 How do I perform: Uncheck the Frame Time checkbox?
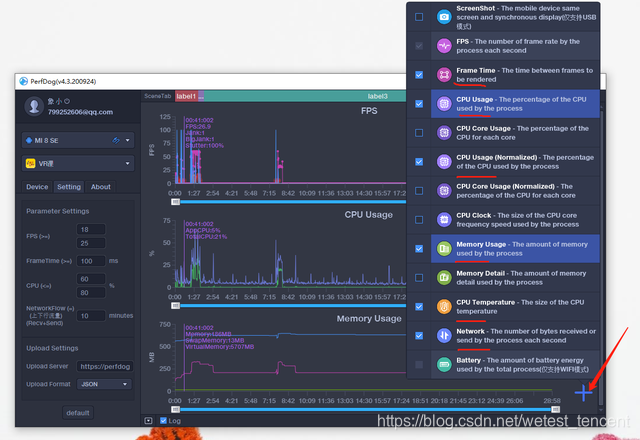point(419,75)
